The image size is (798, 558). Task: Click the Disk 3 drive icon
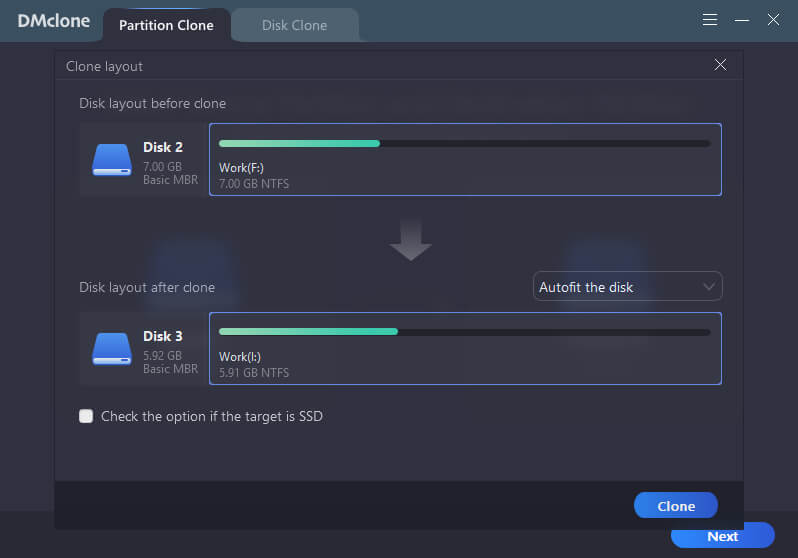112,348
